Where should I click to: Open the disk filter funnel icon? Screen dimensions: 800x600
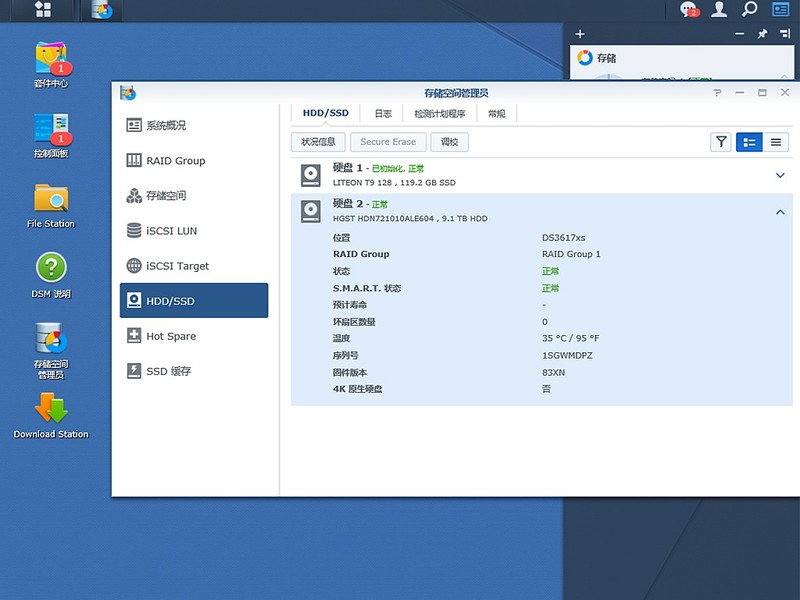coord(721,142)
